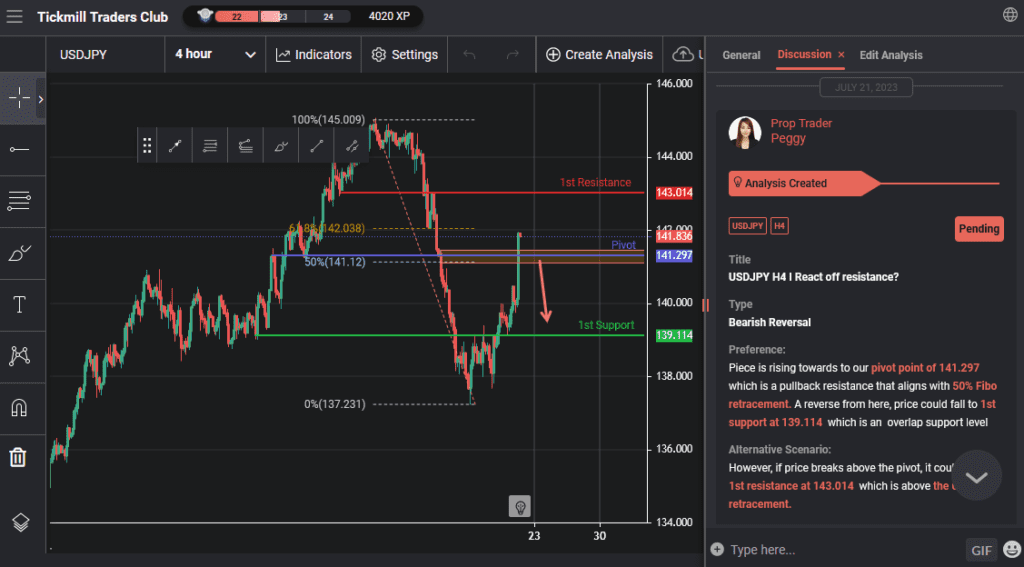Click Create Analysis button
The height and width of the screenshot is (567, 1024).
point(599,55)
